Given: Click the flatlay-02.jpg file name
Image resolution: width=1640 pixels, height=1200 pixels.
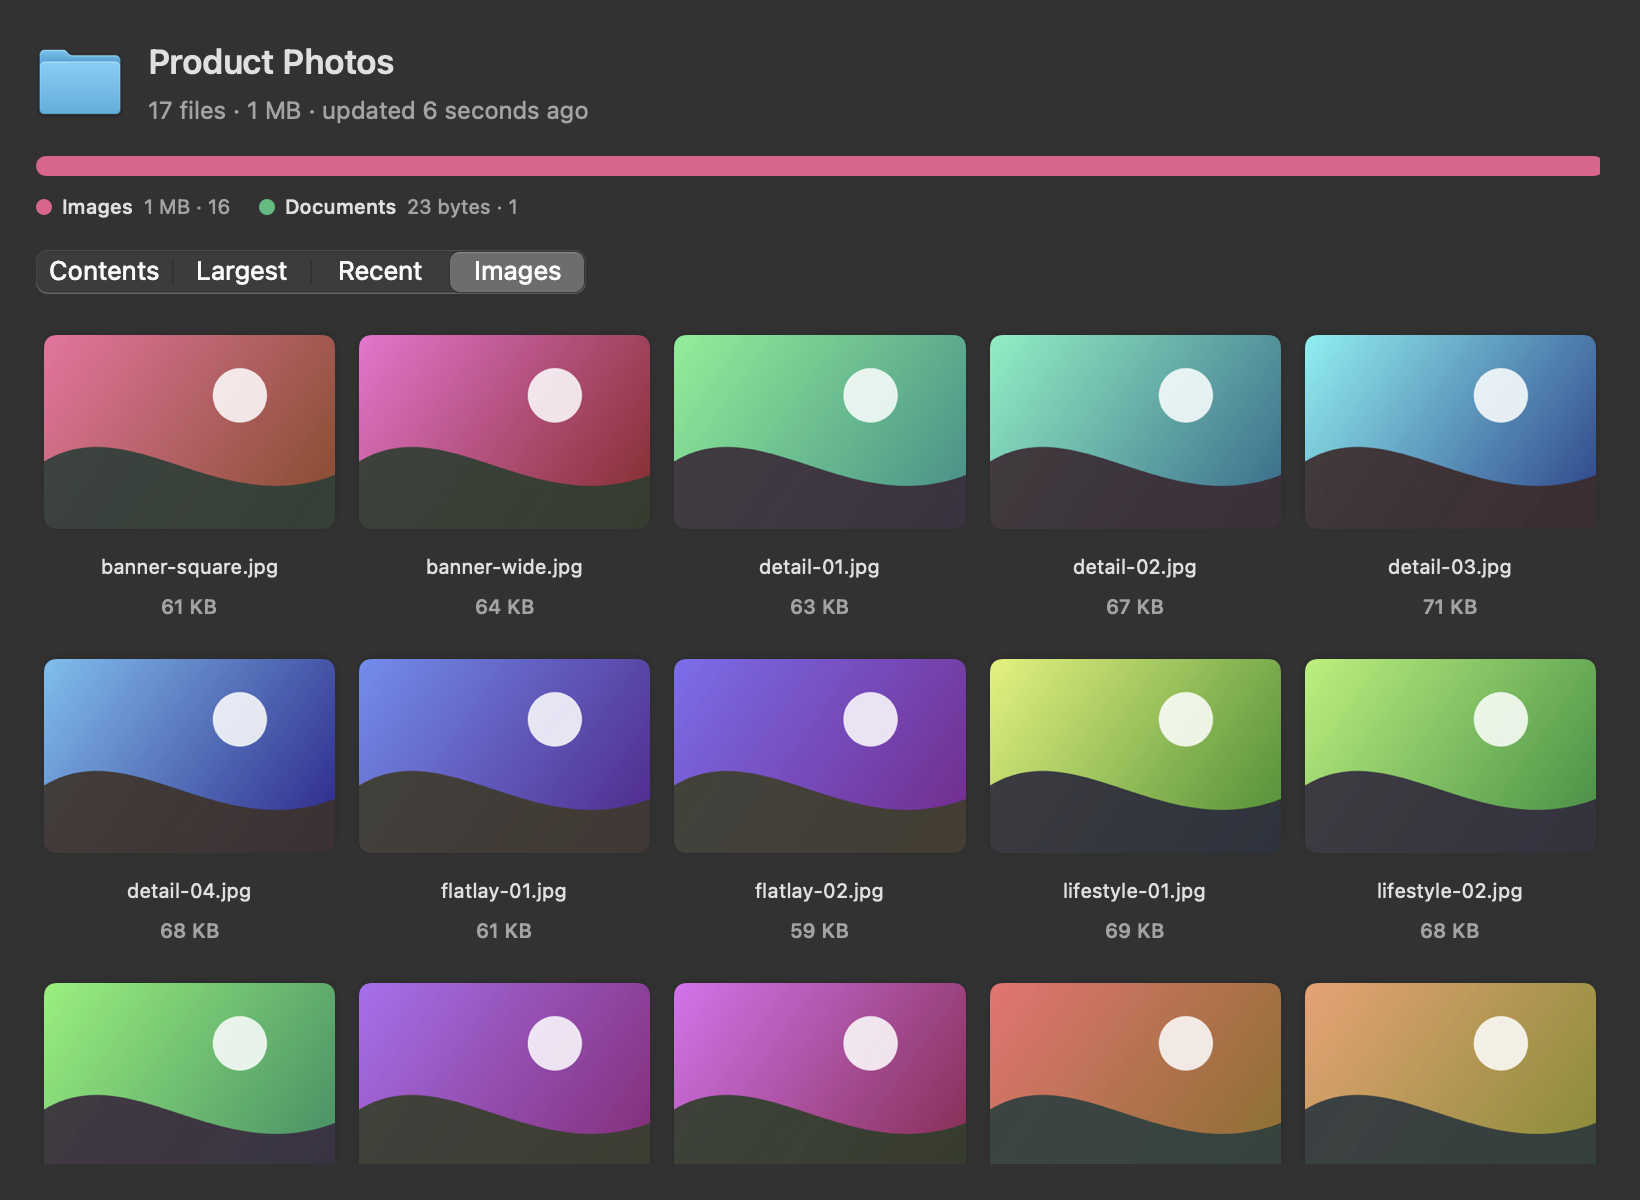Looking at the screenshot, I should (x=819, y=891).
